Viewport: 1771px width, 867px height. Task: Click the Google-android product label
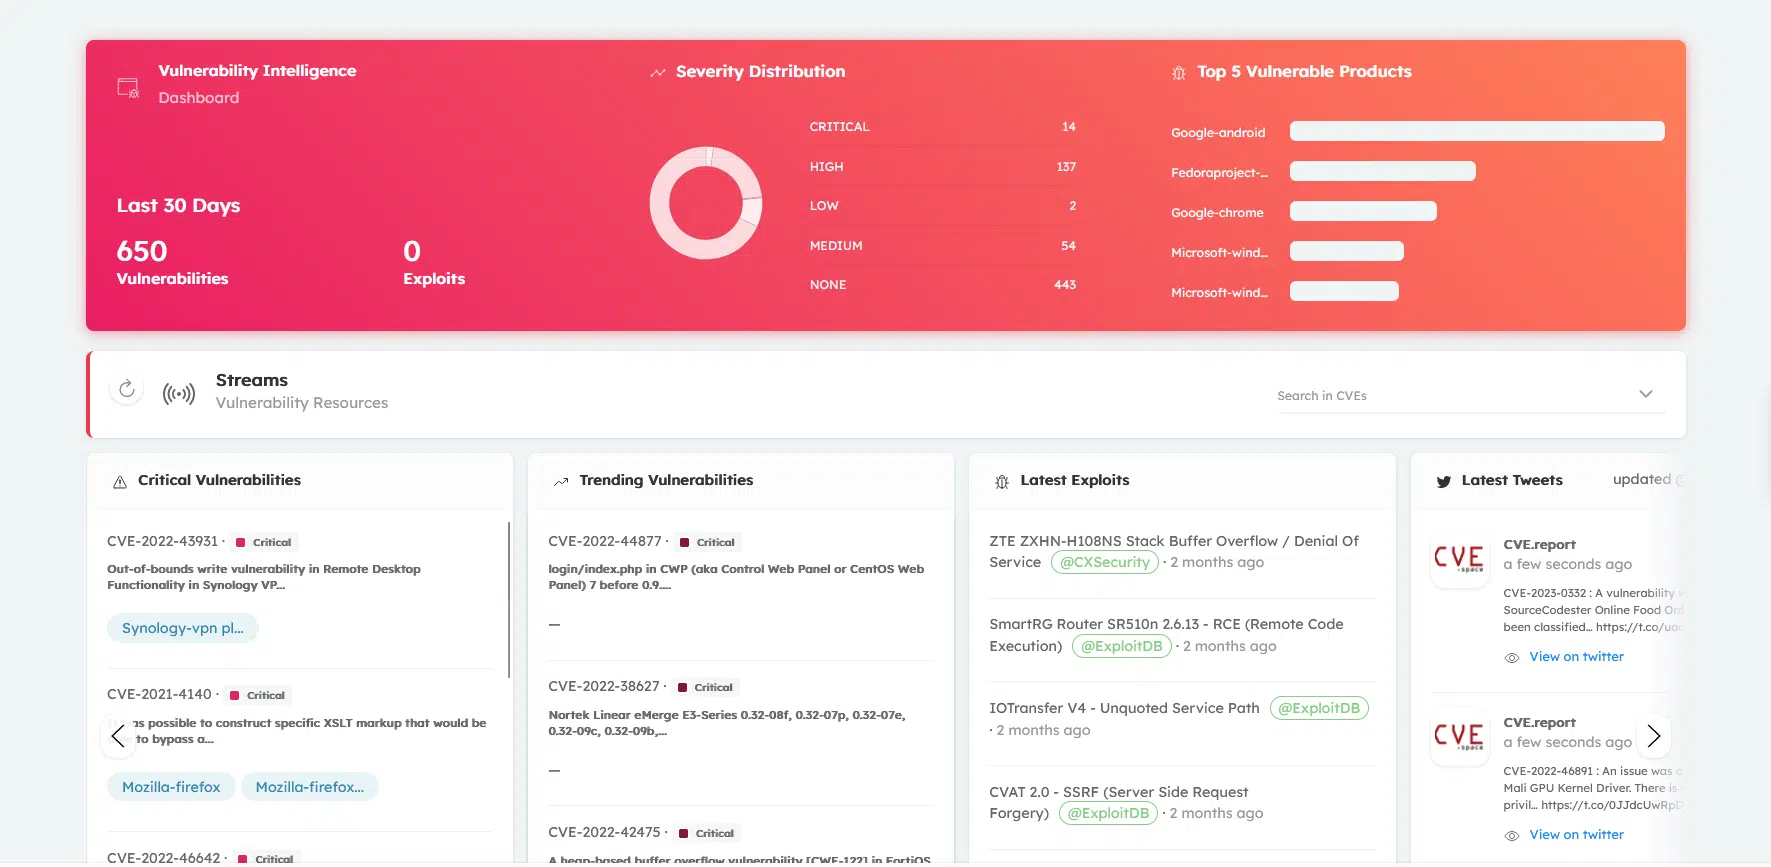point(1218,133)
